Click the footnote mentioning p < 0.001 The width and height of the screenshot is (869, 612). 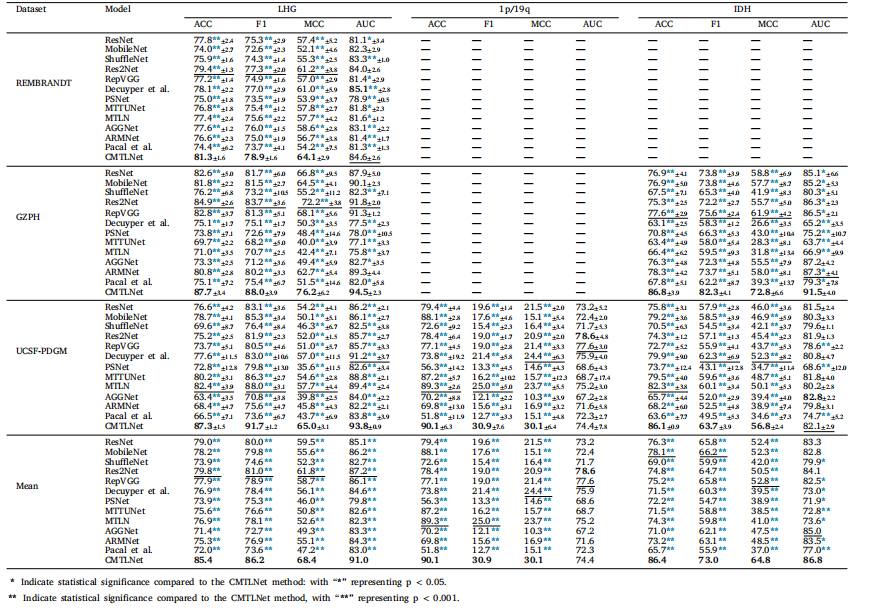[x=233, y=598]
